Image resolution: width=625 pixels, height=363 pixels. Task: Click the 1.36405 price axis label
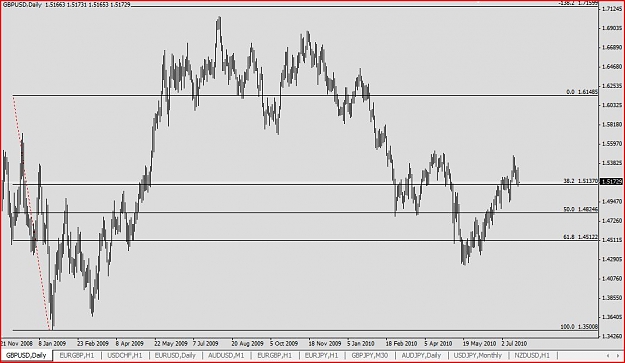(611, 317)
